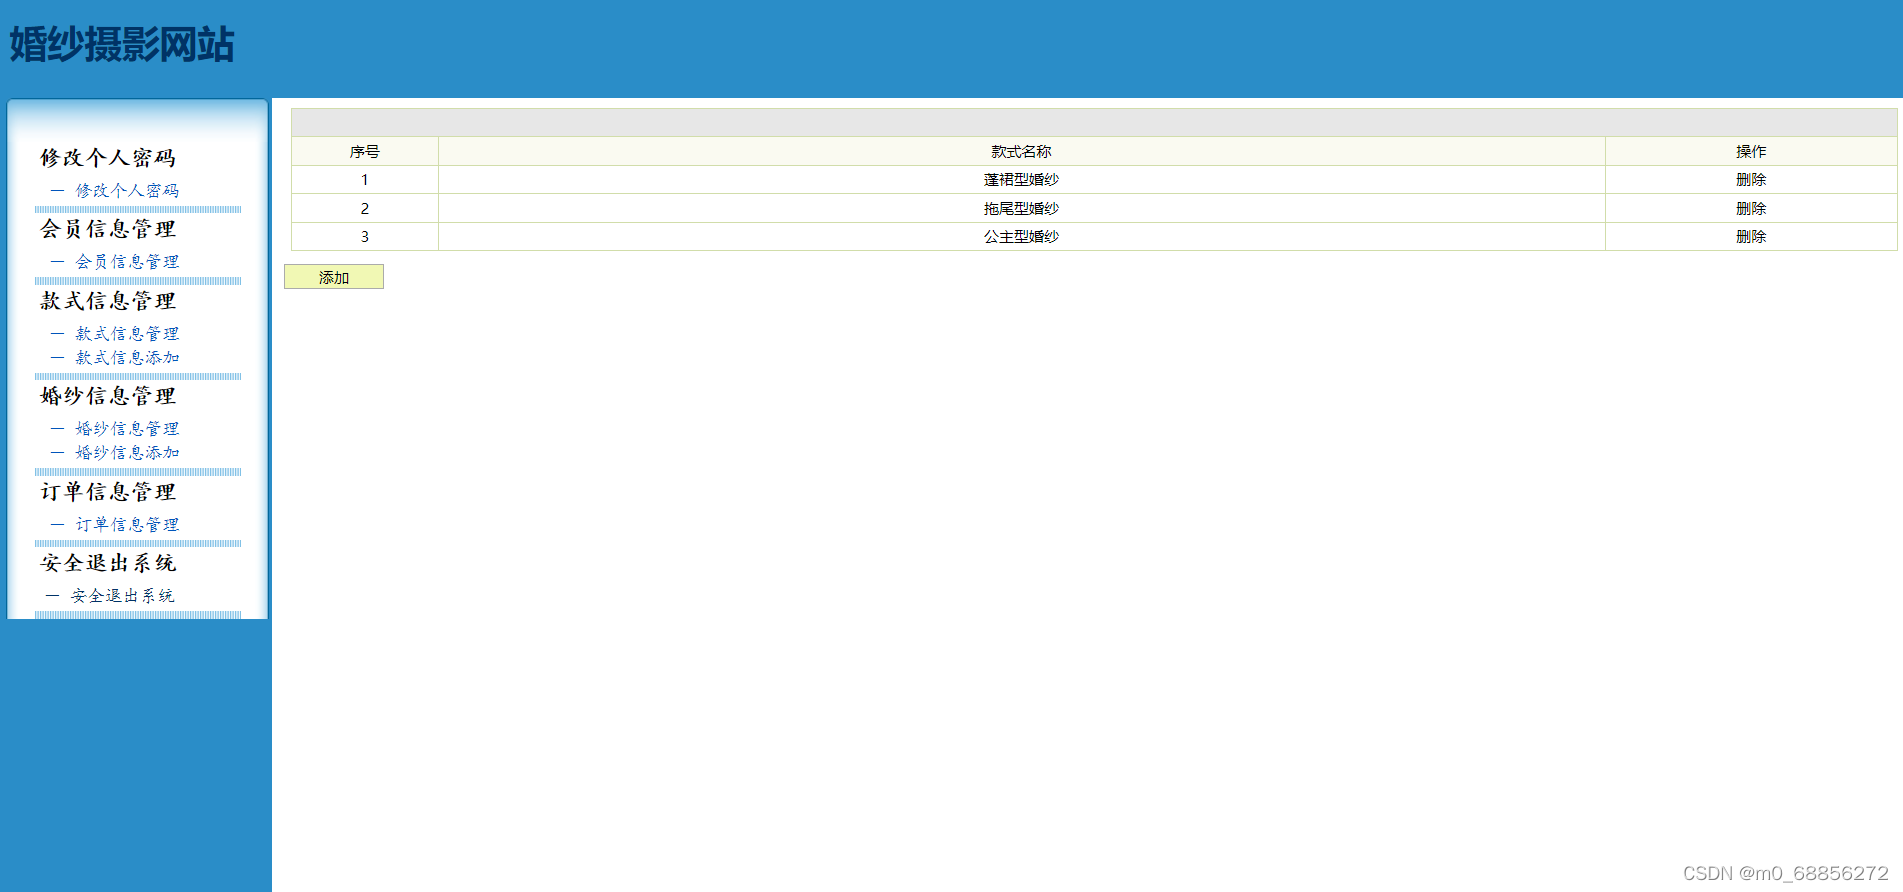Click the row number 1 cell
The height and width of the screenshot is (892, 1903).
365,180
